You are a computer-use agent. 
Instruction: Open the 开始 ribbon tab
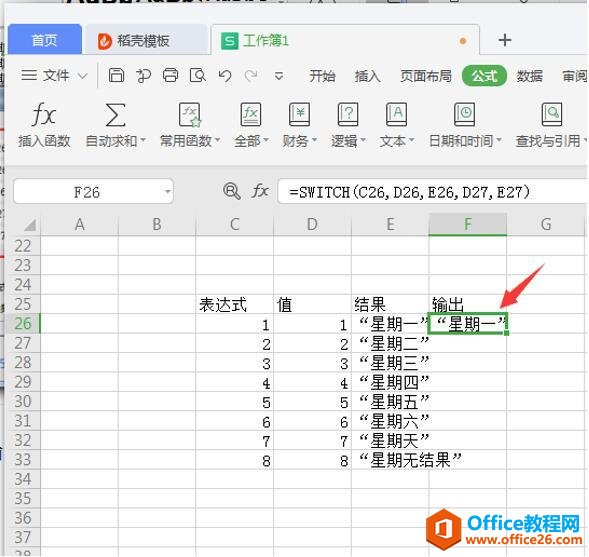click(322, 76)
